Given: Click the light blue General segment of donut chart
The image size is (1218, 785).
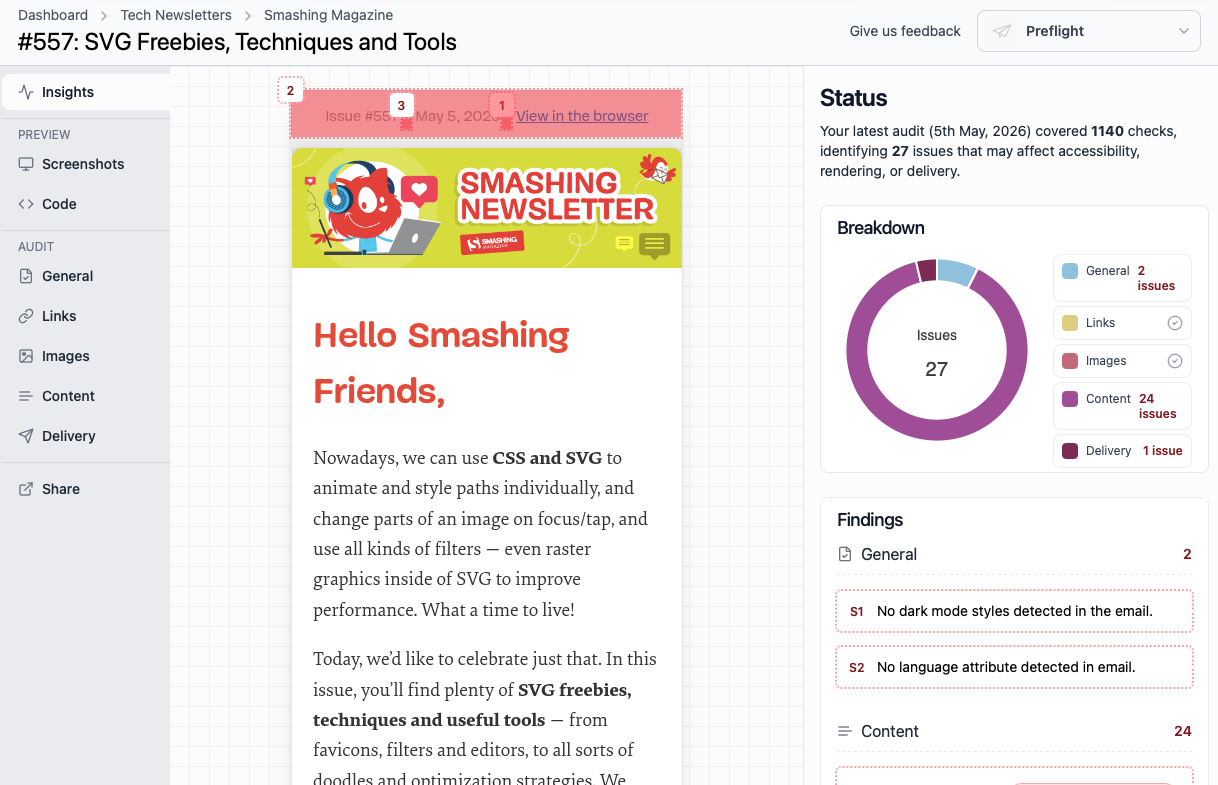Looking at the screenshot, I should point(956,272).
